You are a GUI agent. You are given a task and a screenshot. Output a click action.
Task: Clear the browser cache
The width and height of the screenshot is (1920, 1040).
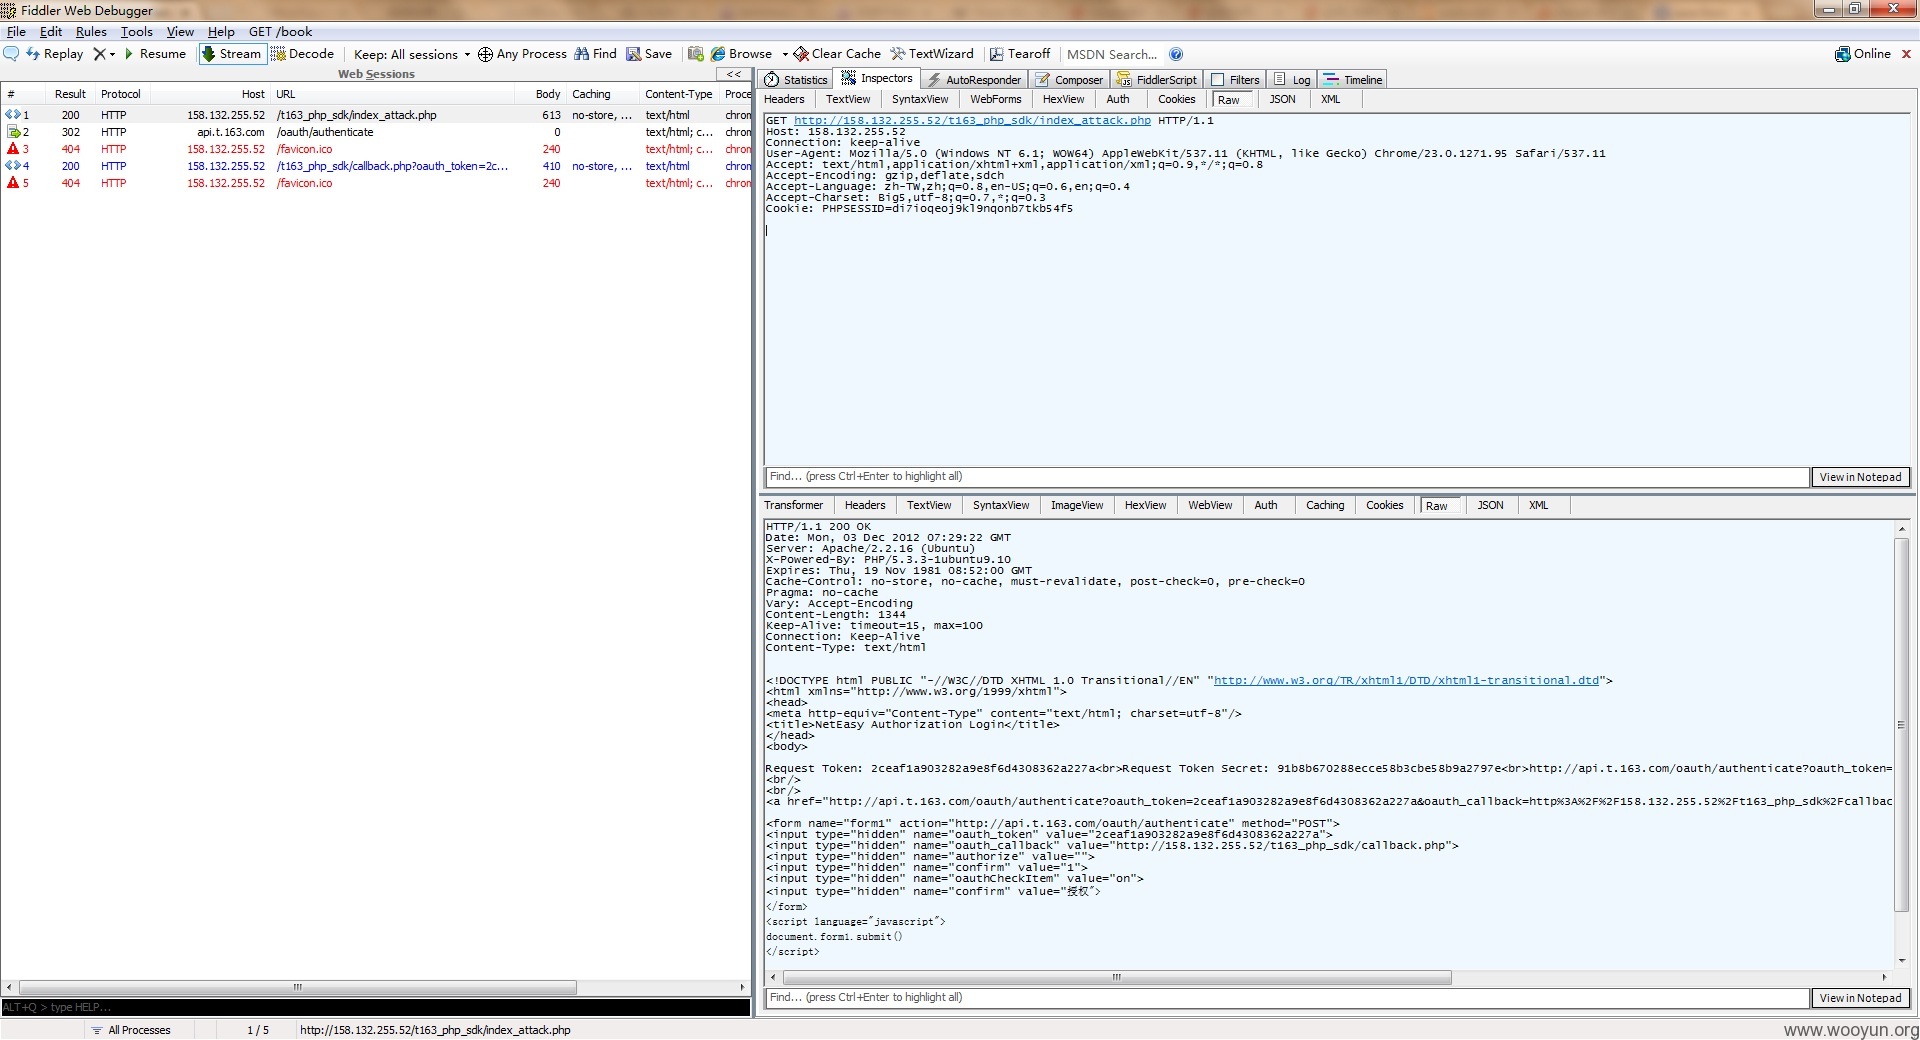[837, 54]
